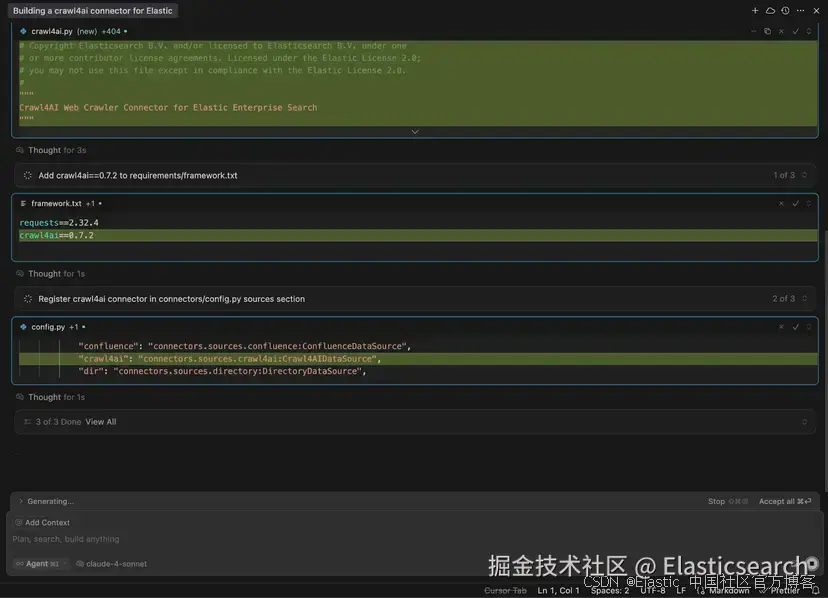Open the cloud background agents icon
The width and height of the screenshot is (828, 598).
(770, 11)
